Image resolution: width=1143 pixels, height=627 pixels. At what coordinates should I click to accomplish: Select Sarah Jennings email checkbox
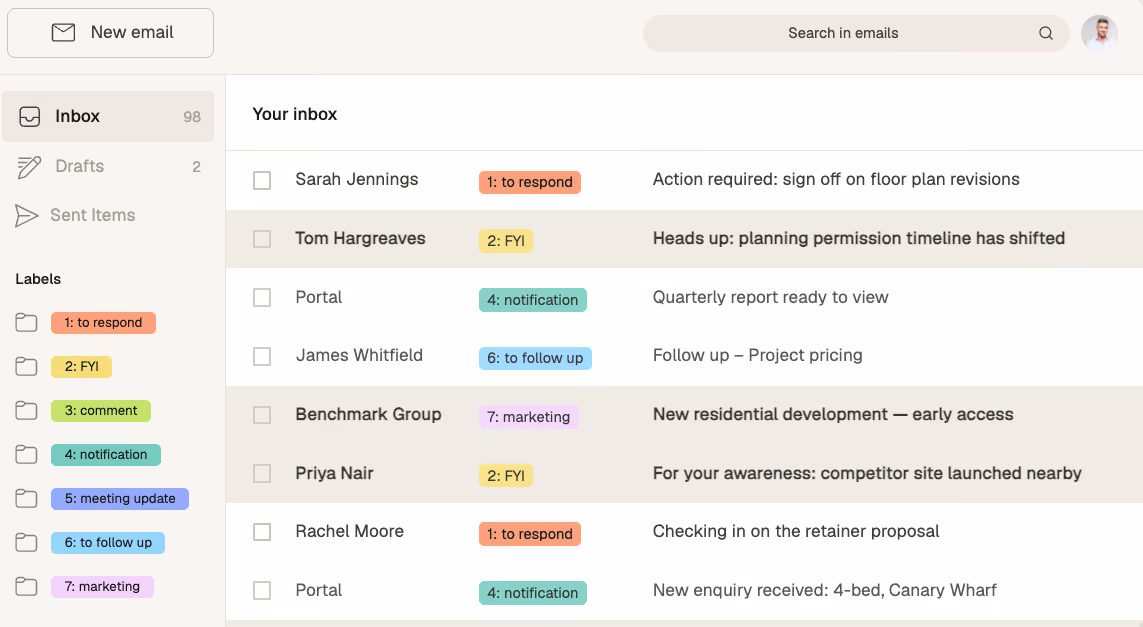(262, 180)
